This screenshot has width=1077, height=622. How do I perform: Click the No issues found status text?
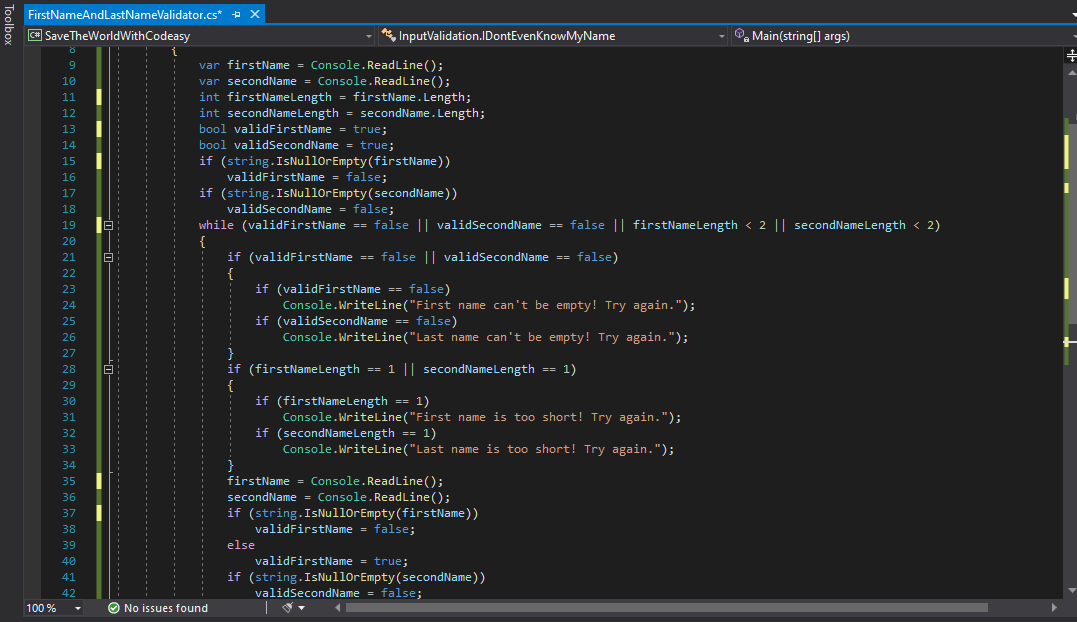165,608
